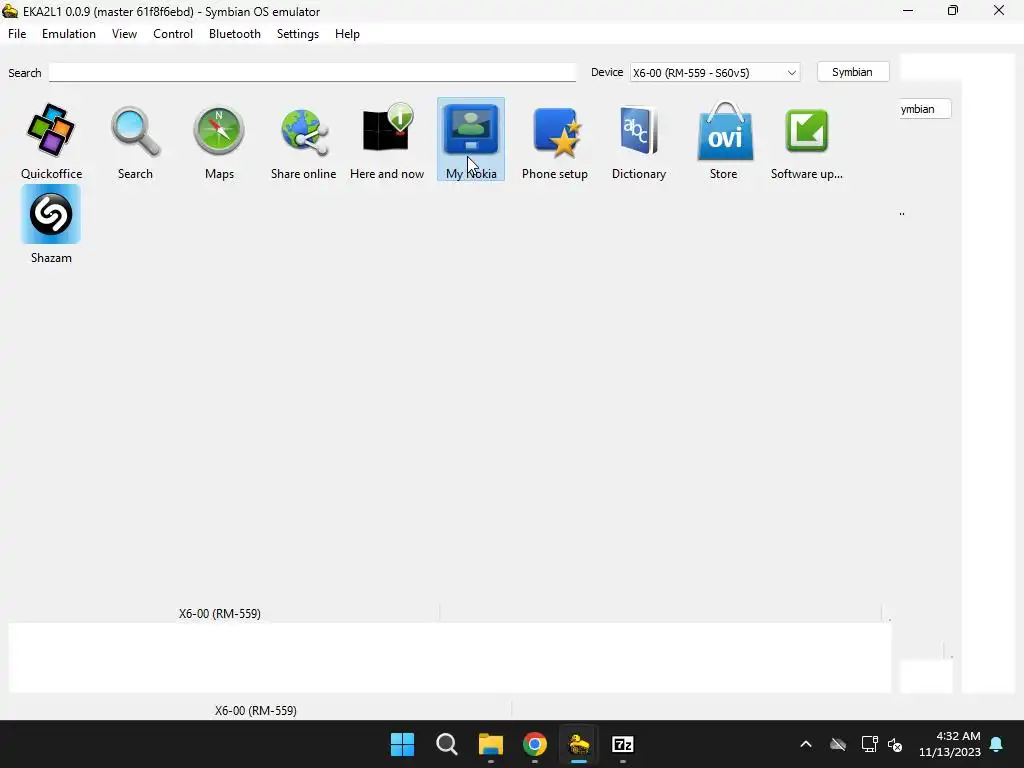This screenshot has height=768, width=1024.
Task: Expand the Device selection dropdown
Action: point(715,72)
